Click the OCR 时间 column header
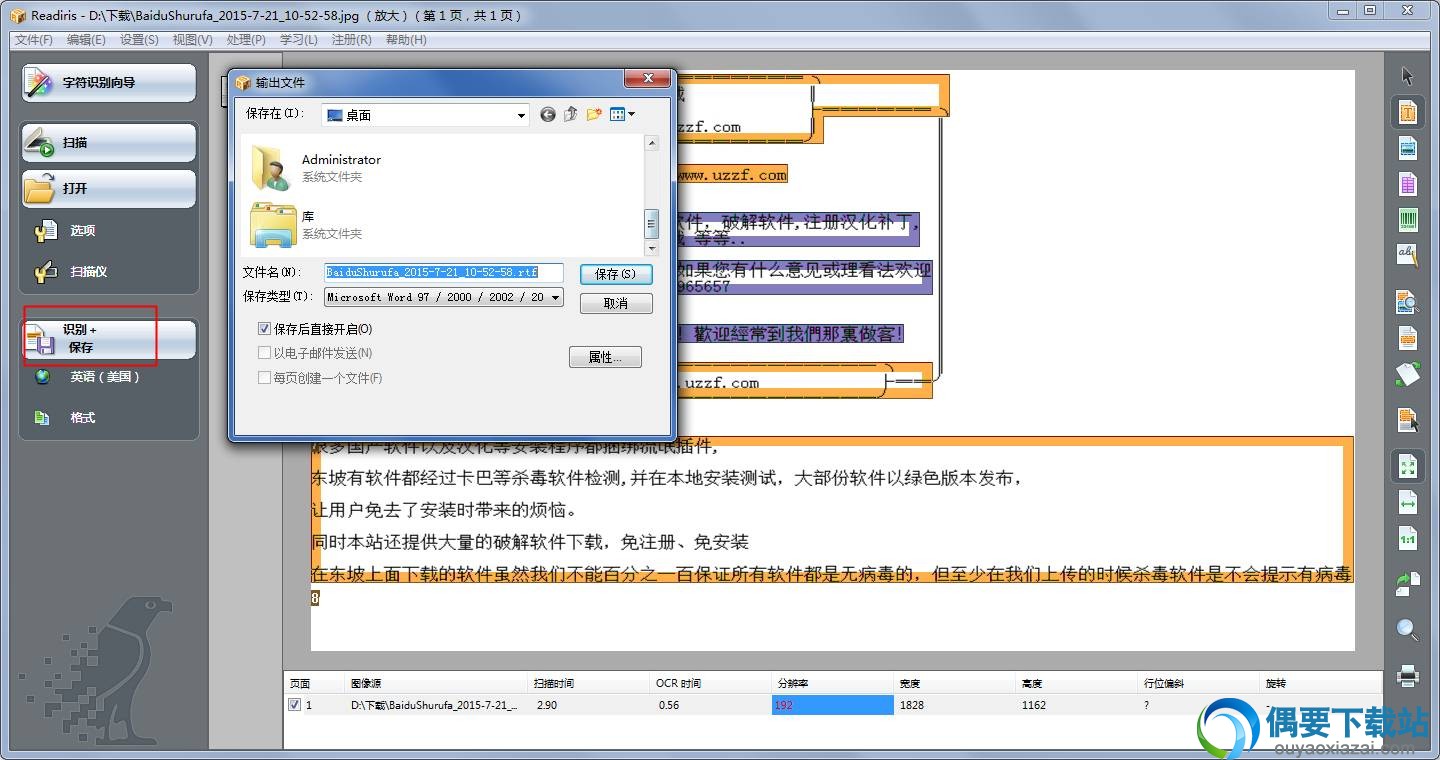The height and width of the screenshot is (760, 1440). pos(711,684)
